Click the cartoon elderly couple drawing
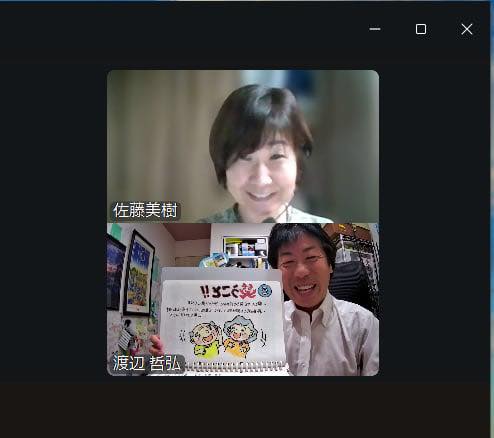Screen dimensions: 494x438 [222, 337]
